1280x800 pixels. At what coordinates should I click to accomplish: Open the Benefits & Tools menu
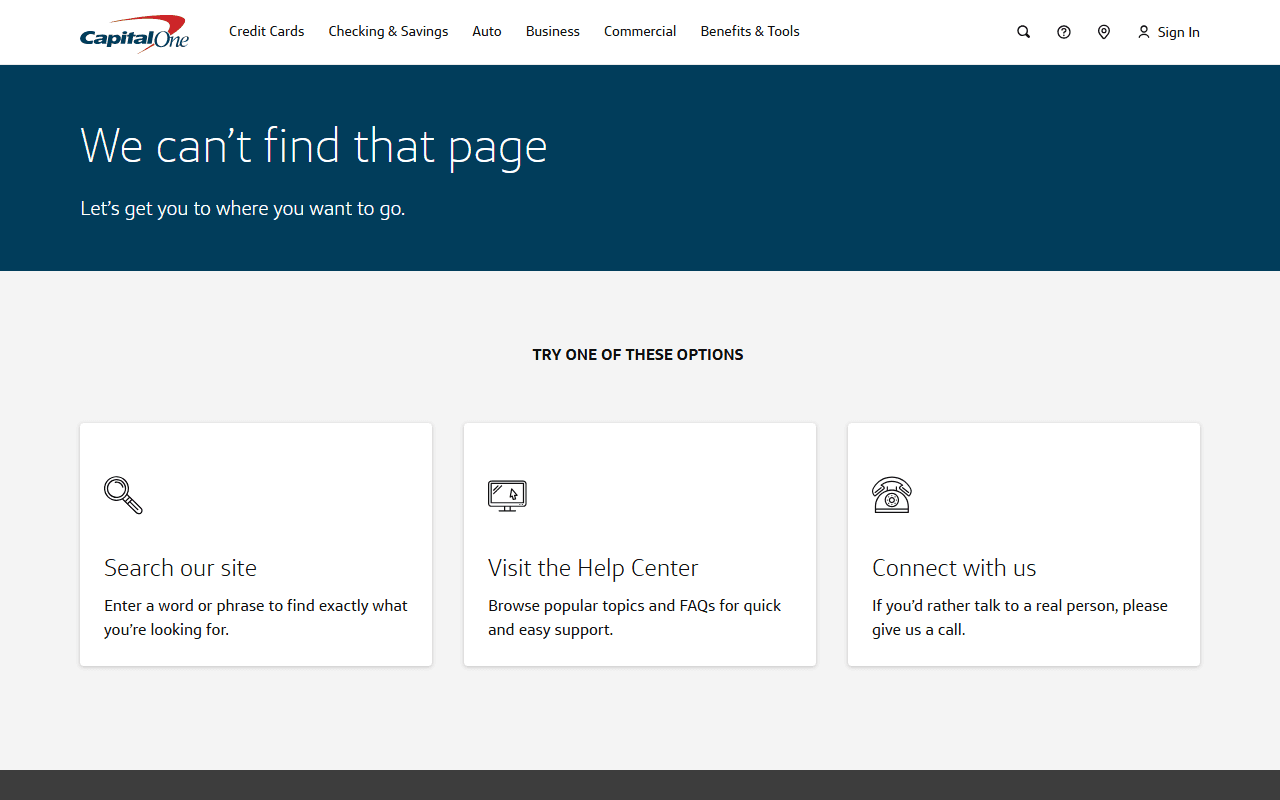[x=750, y=31]
